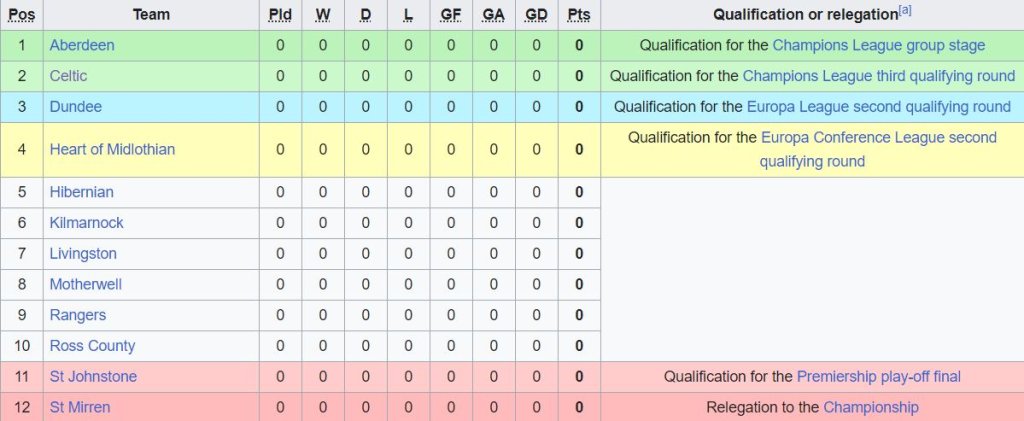
Task: Open the Championship relegation link
Action: (870, 407)
